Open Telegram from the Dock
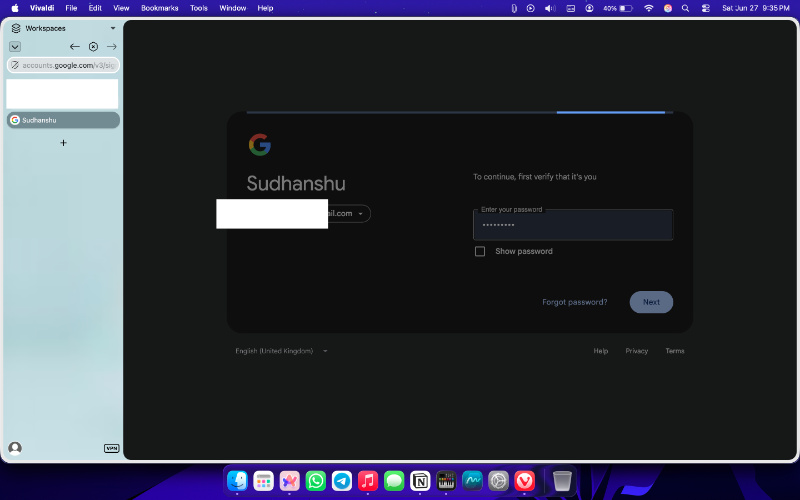The image size is (800, 500). 342,481
